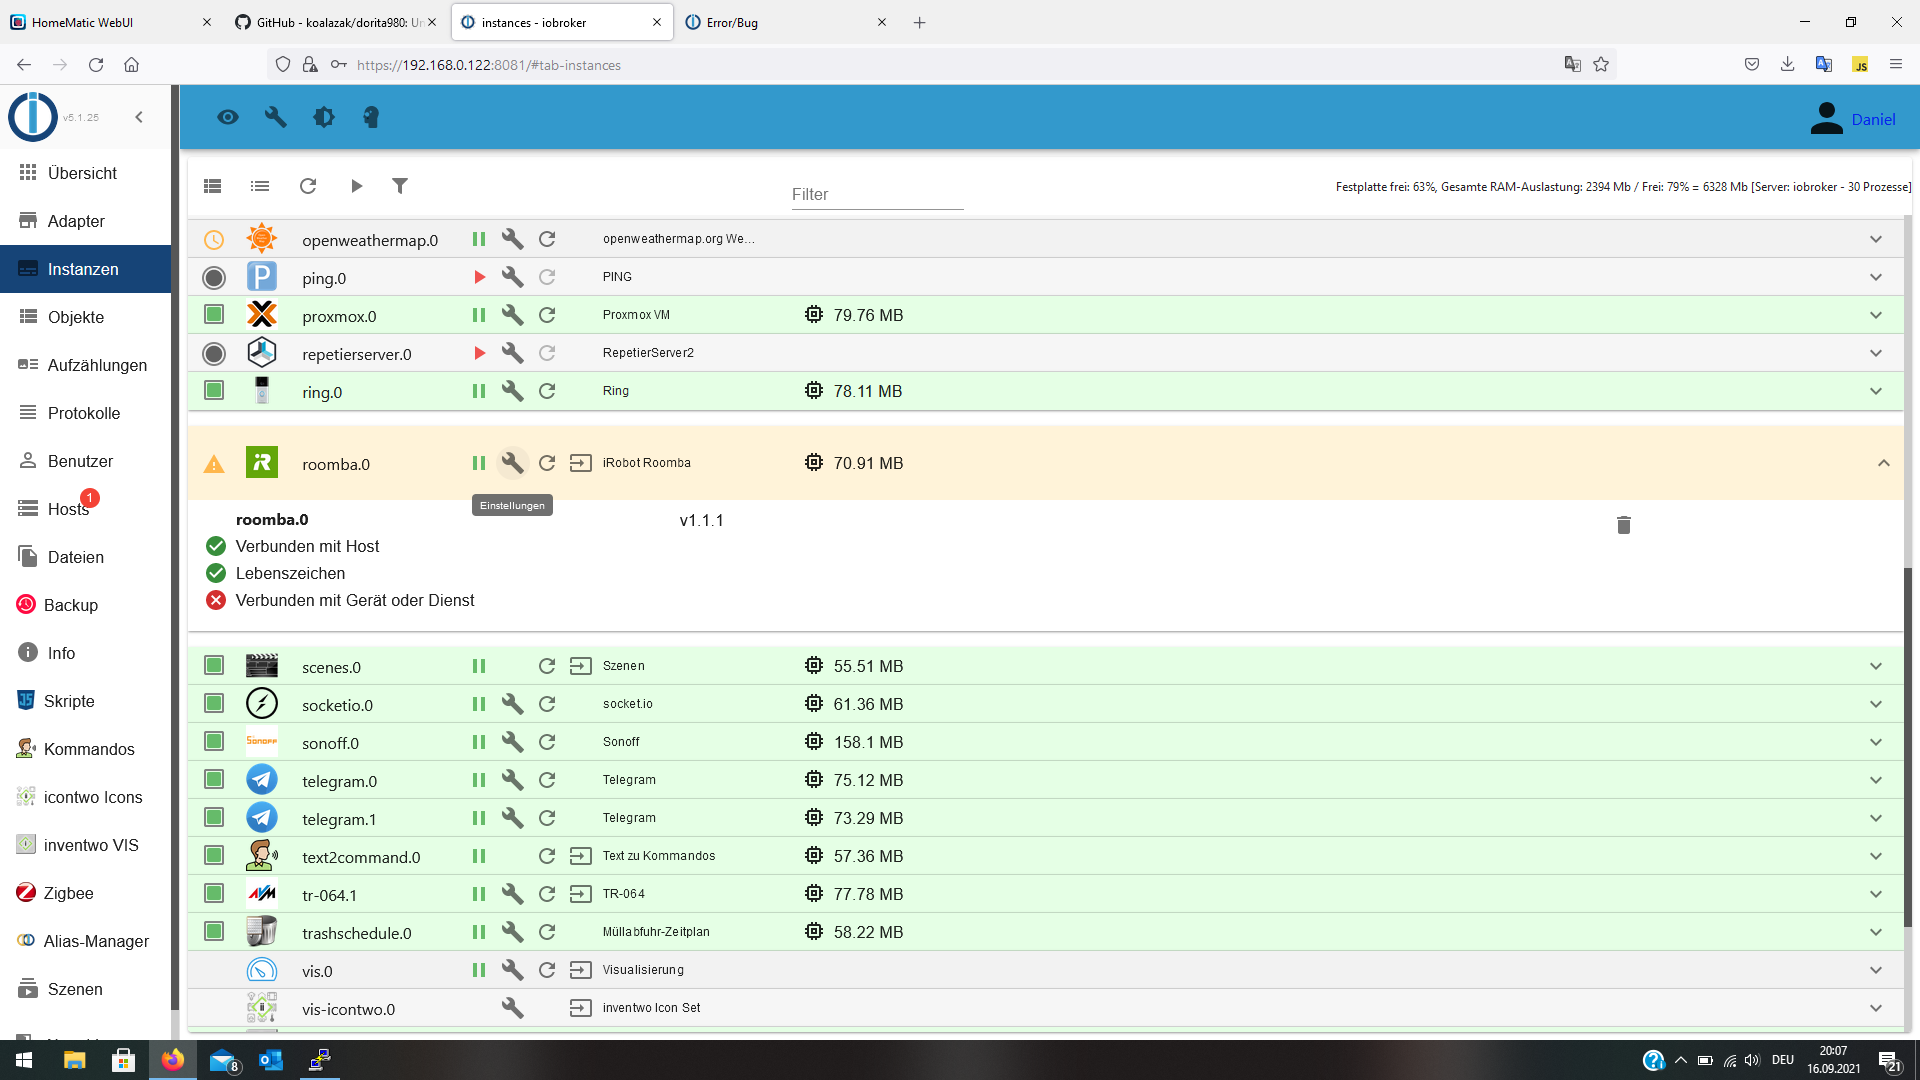Click expert mode head icon in header
The image size is (1920, 1080).
[371, 117]
